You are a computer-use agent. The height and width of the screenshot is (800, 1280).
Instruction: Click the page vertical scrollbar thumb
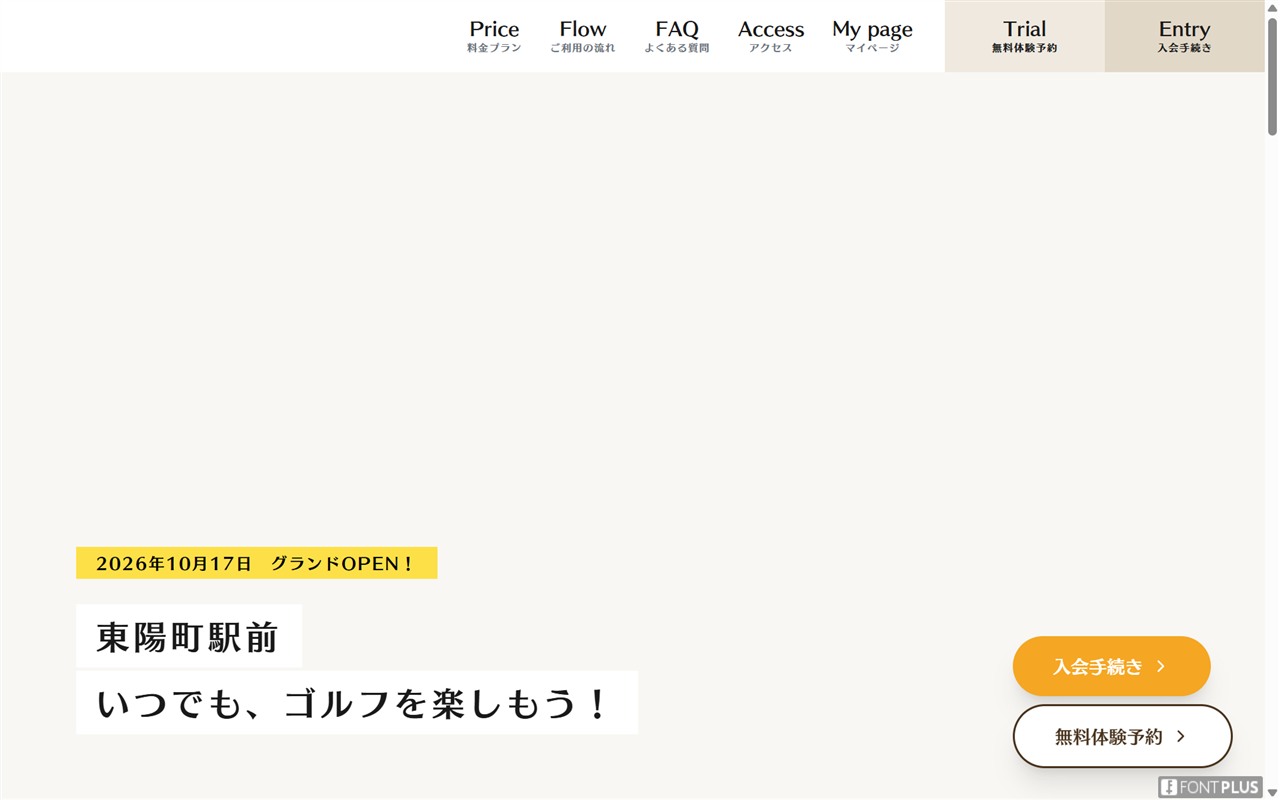pyautogui.click(x=1272, y=76)
